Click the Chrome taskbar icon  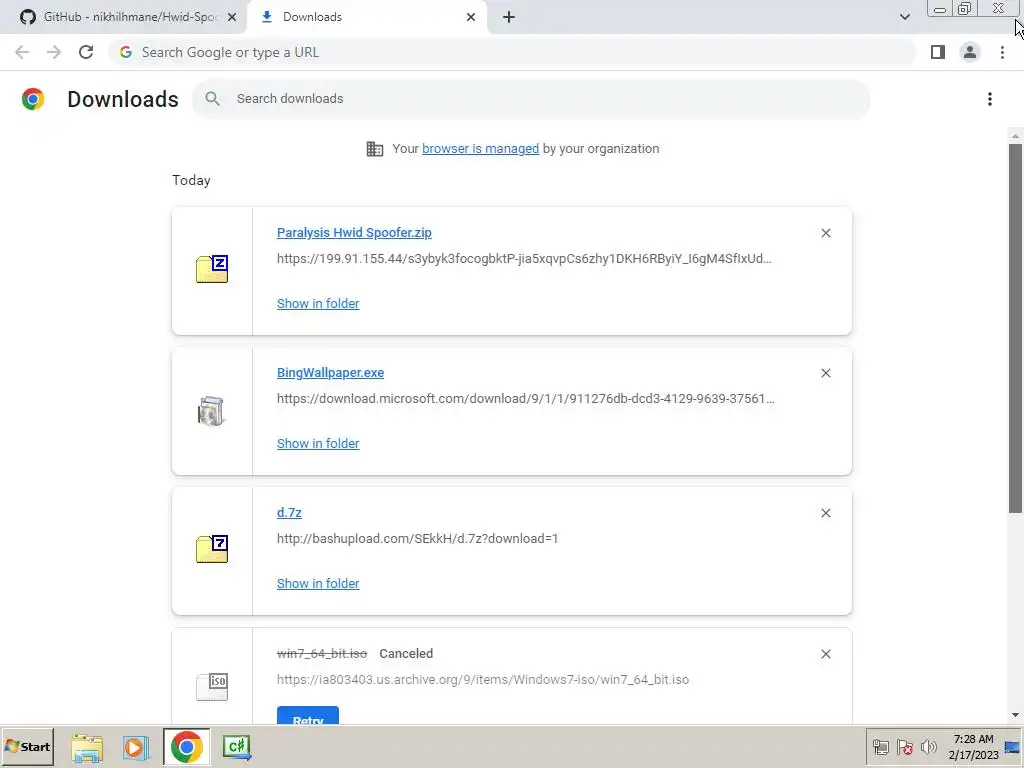coord(187,748)
